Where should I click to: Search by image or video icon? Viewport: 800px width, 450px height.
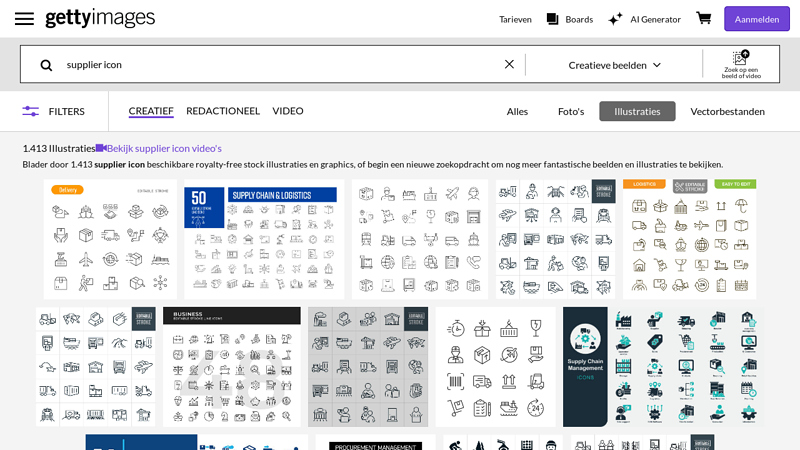(741, 64)
